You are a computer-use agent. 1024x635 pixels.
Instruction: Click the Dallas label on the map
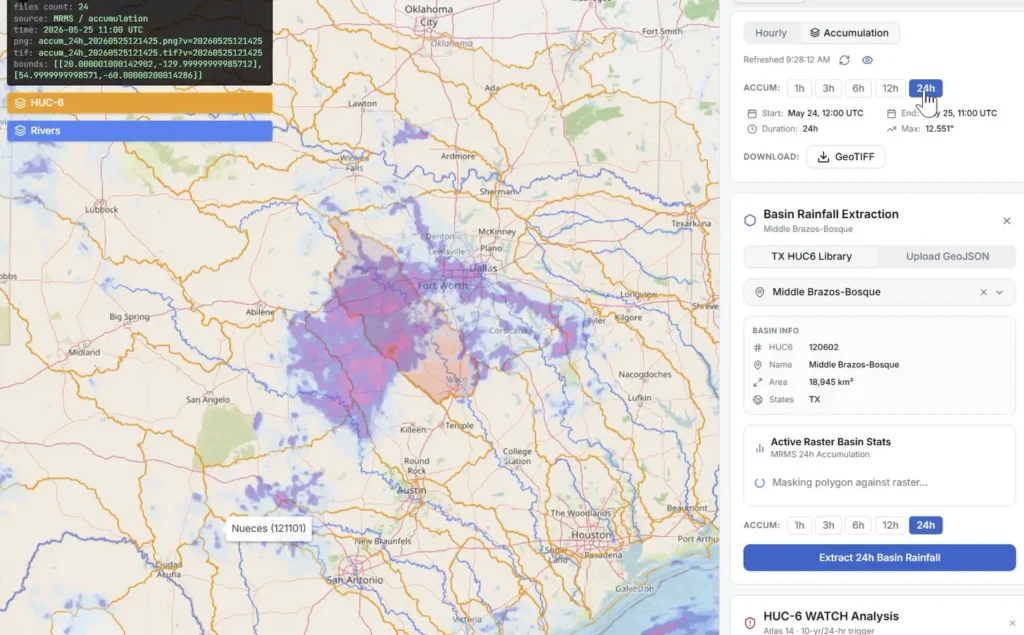tap(483, 268)
